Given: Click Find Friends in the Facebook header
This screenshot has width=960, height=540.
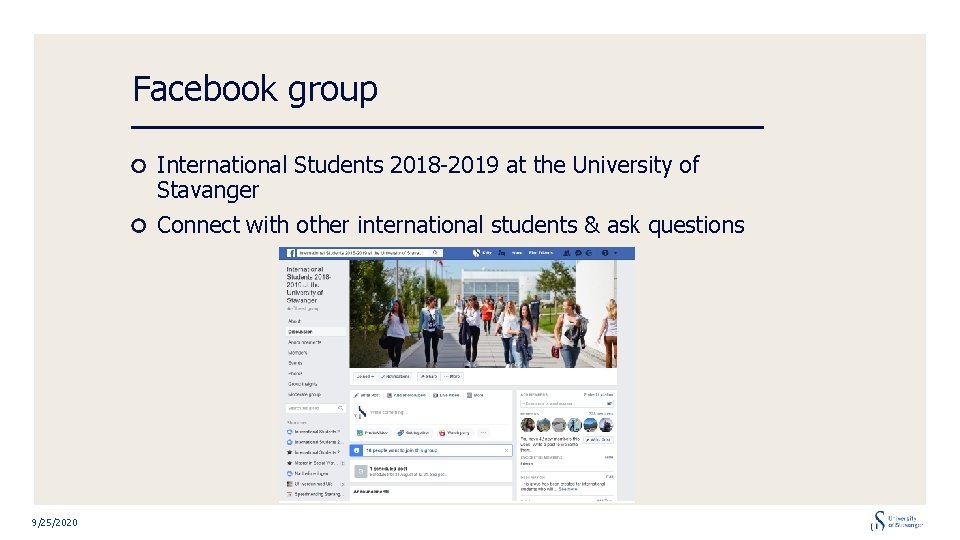Looking at the screenshot, I should (x=541, y=253).
